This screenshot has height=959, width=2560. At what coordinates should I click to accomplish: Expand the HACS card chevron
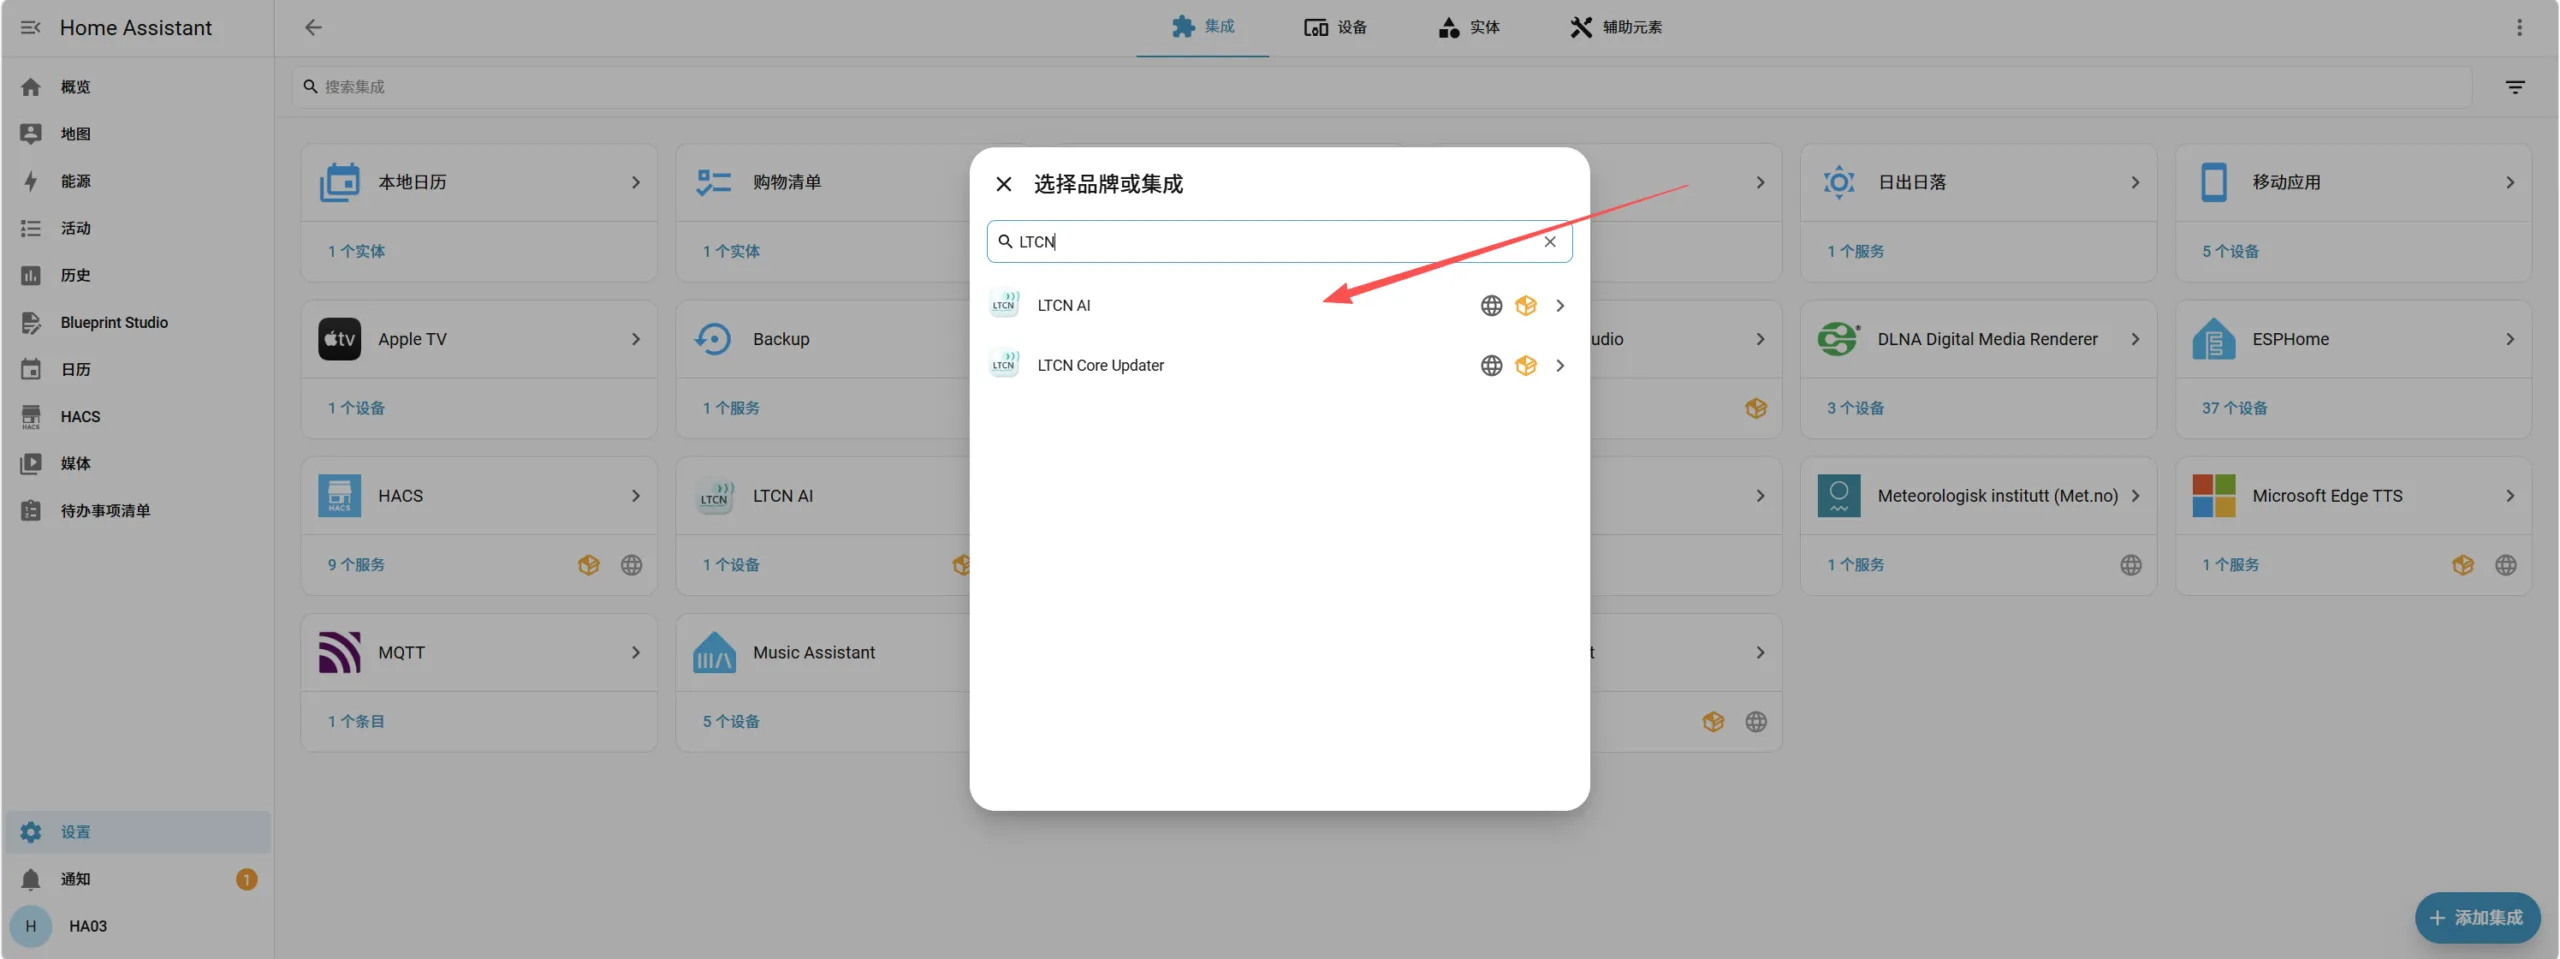(x=635, y=496)
